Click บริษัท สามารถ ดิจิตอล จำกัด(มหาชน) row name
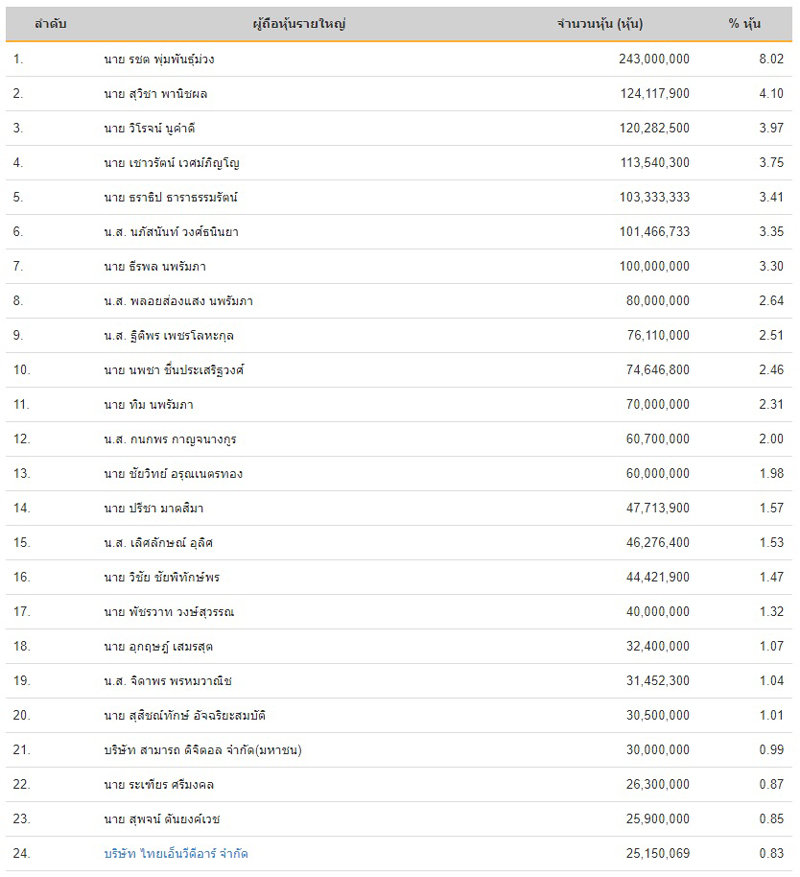 point(203,750)
